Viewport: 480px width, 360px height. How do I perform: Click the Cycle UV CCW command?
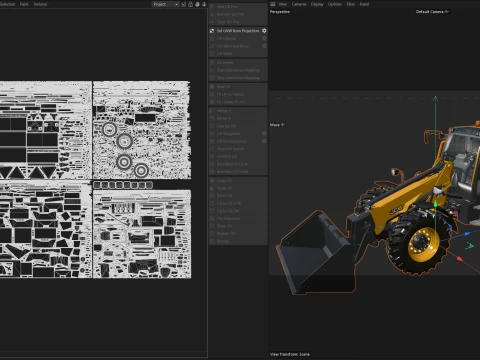coord(238,203)
